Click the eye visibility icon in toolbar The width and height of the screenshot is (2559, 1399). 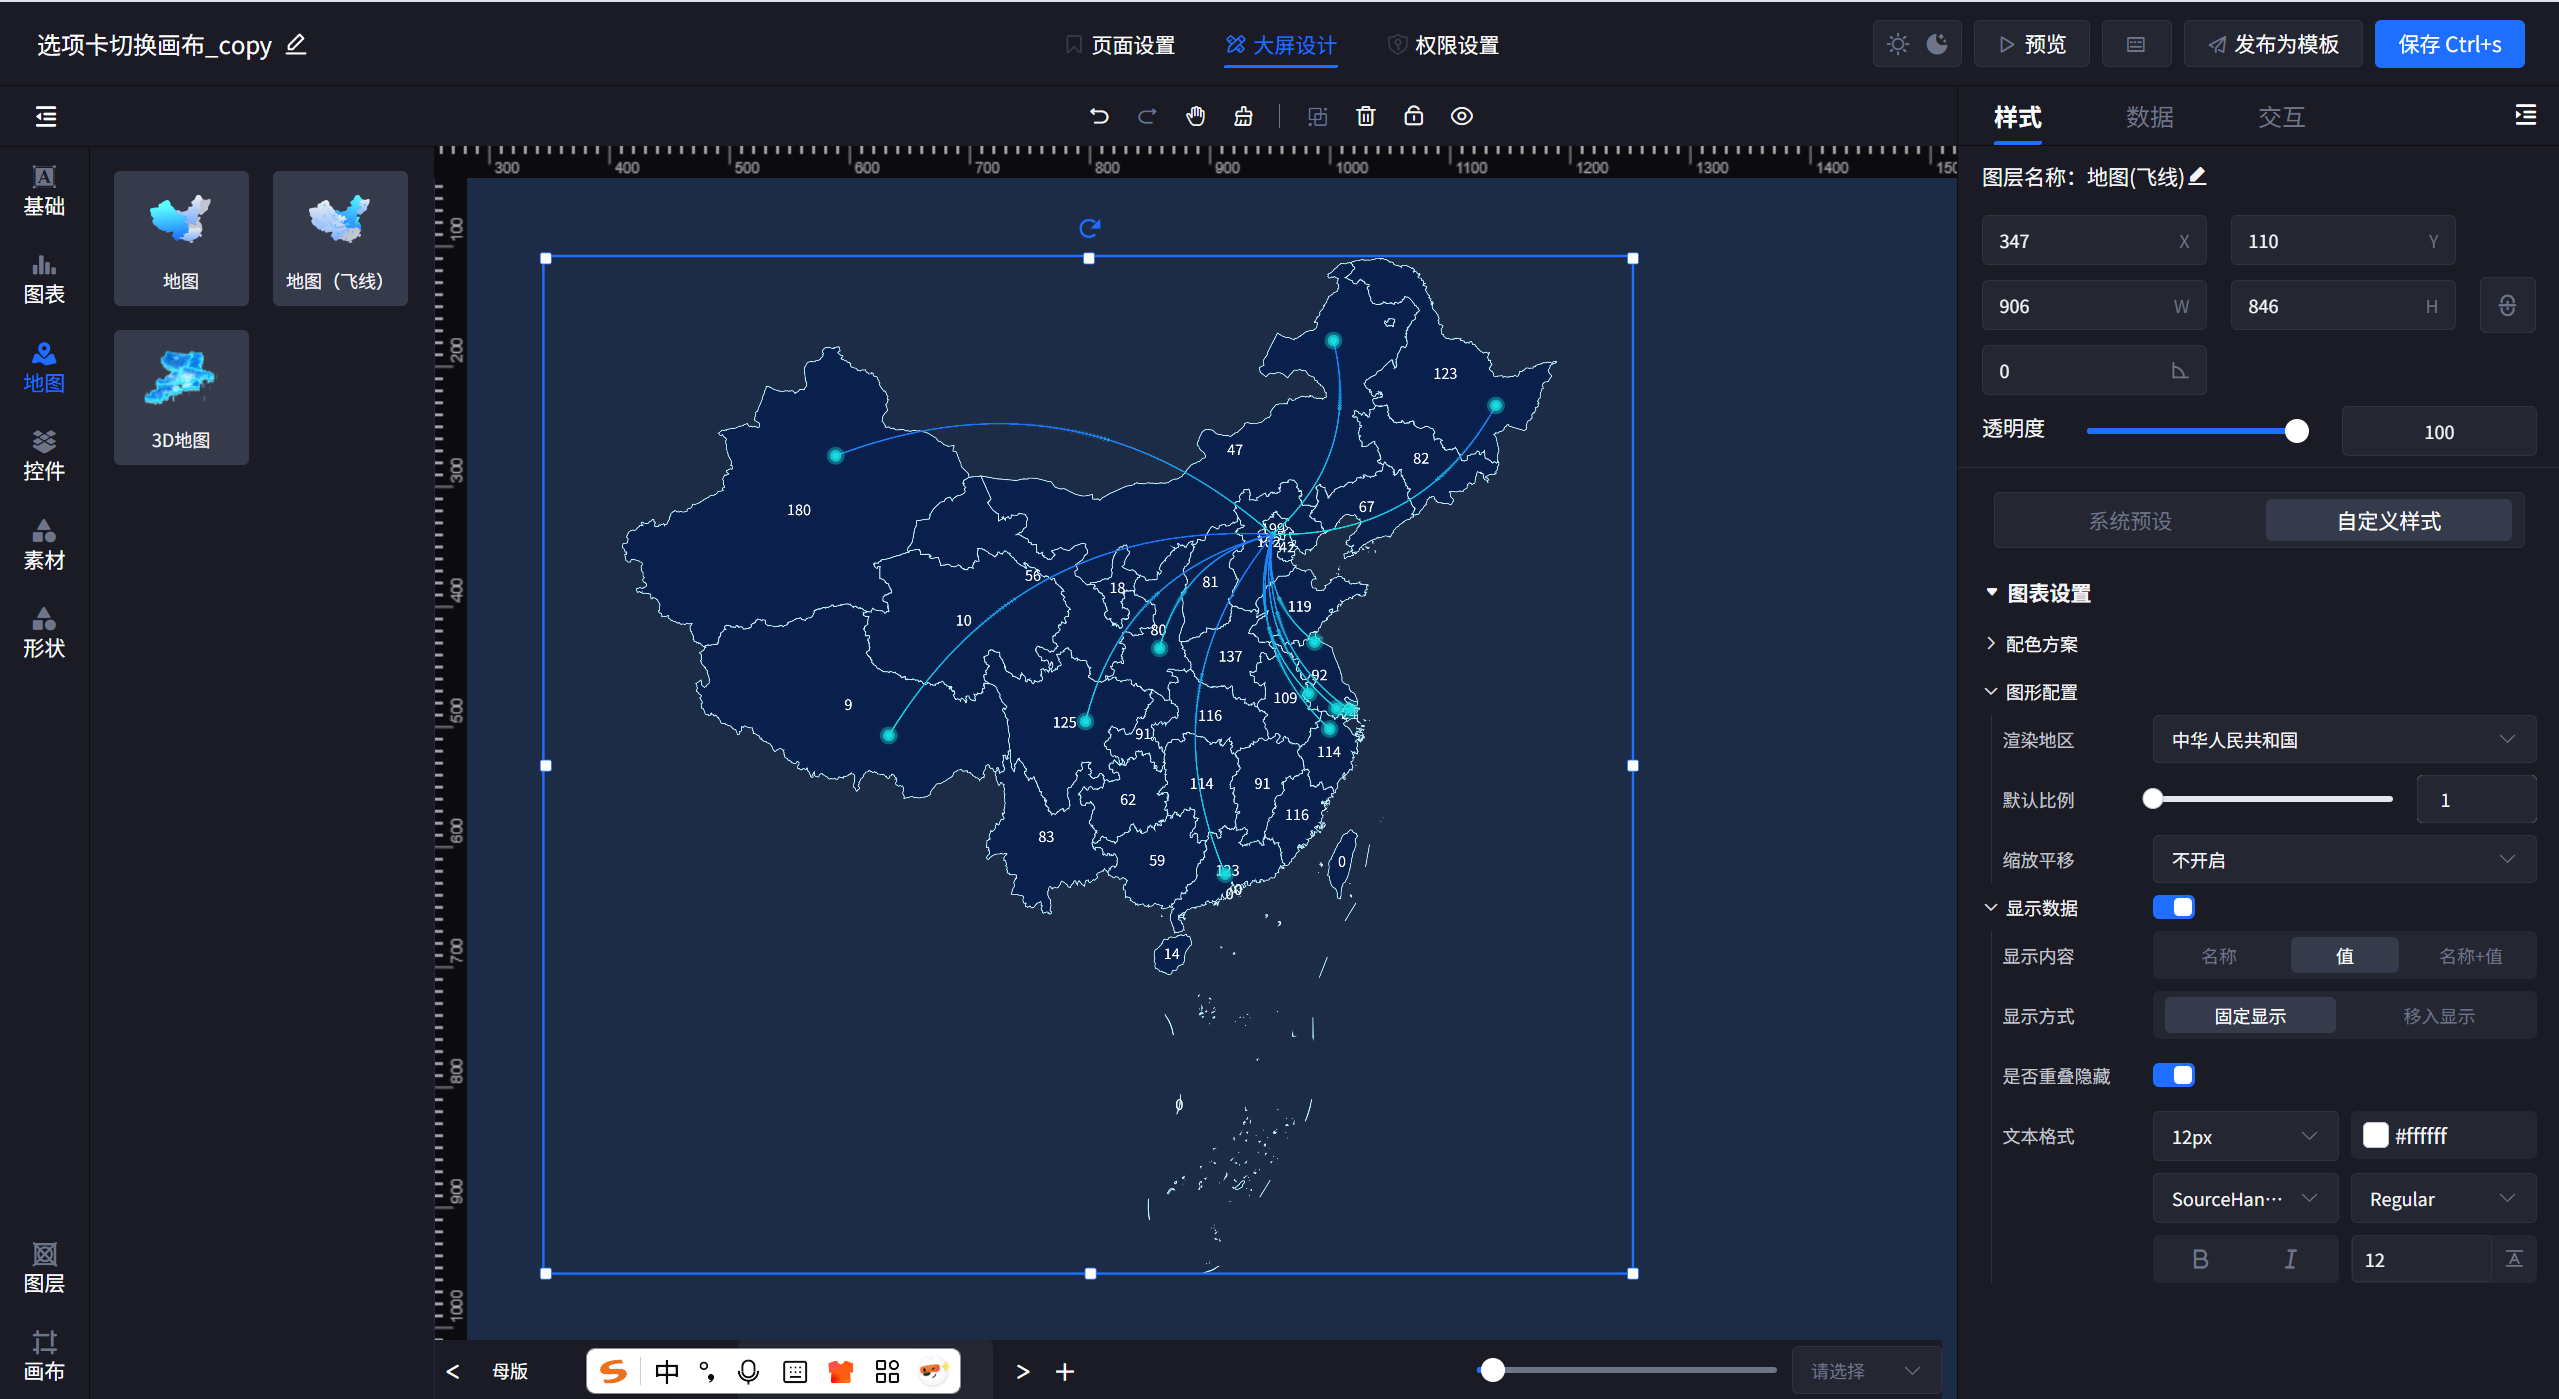1461,116
